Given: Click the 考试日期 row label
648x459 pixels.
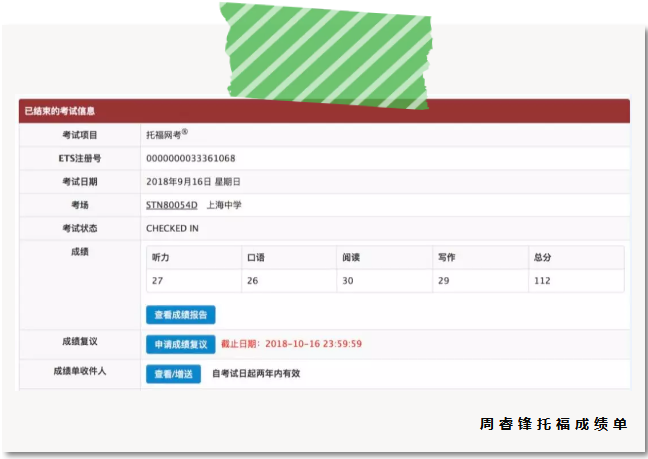Looking at the screenshot, I should pos(80,182).
